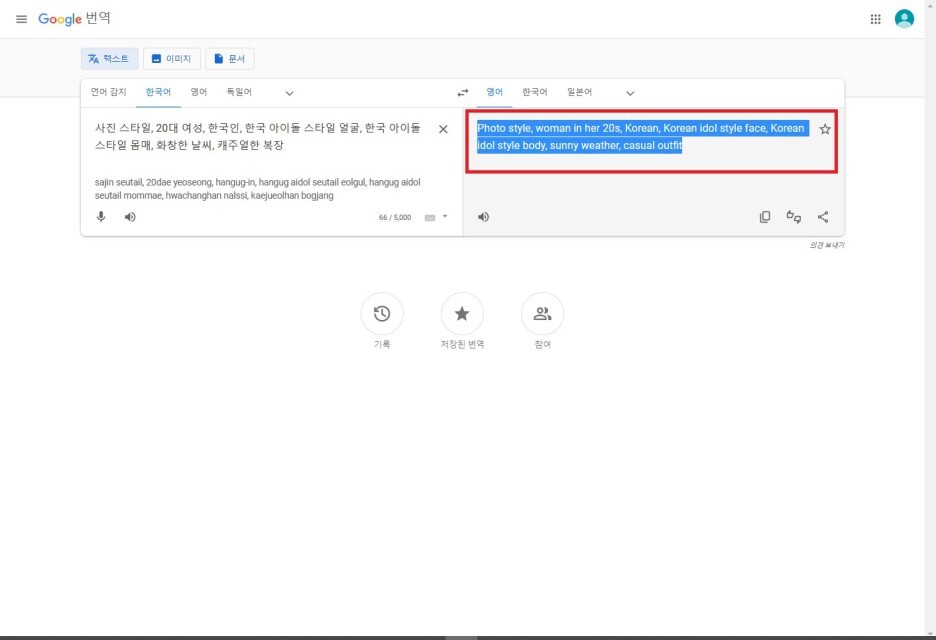Choose 영어 as source language
This screenshot has width=936, height=640.
199,92
